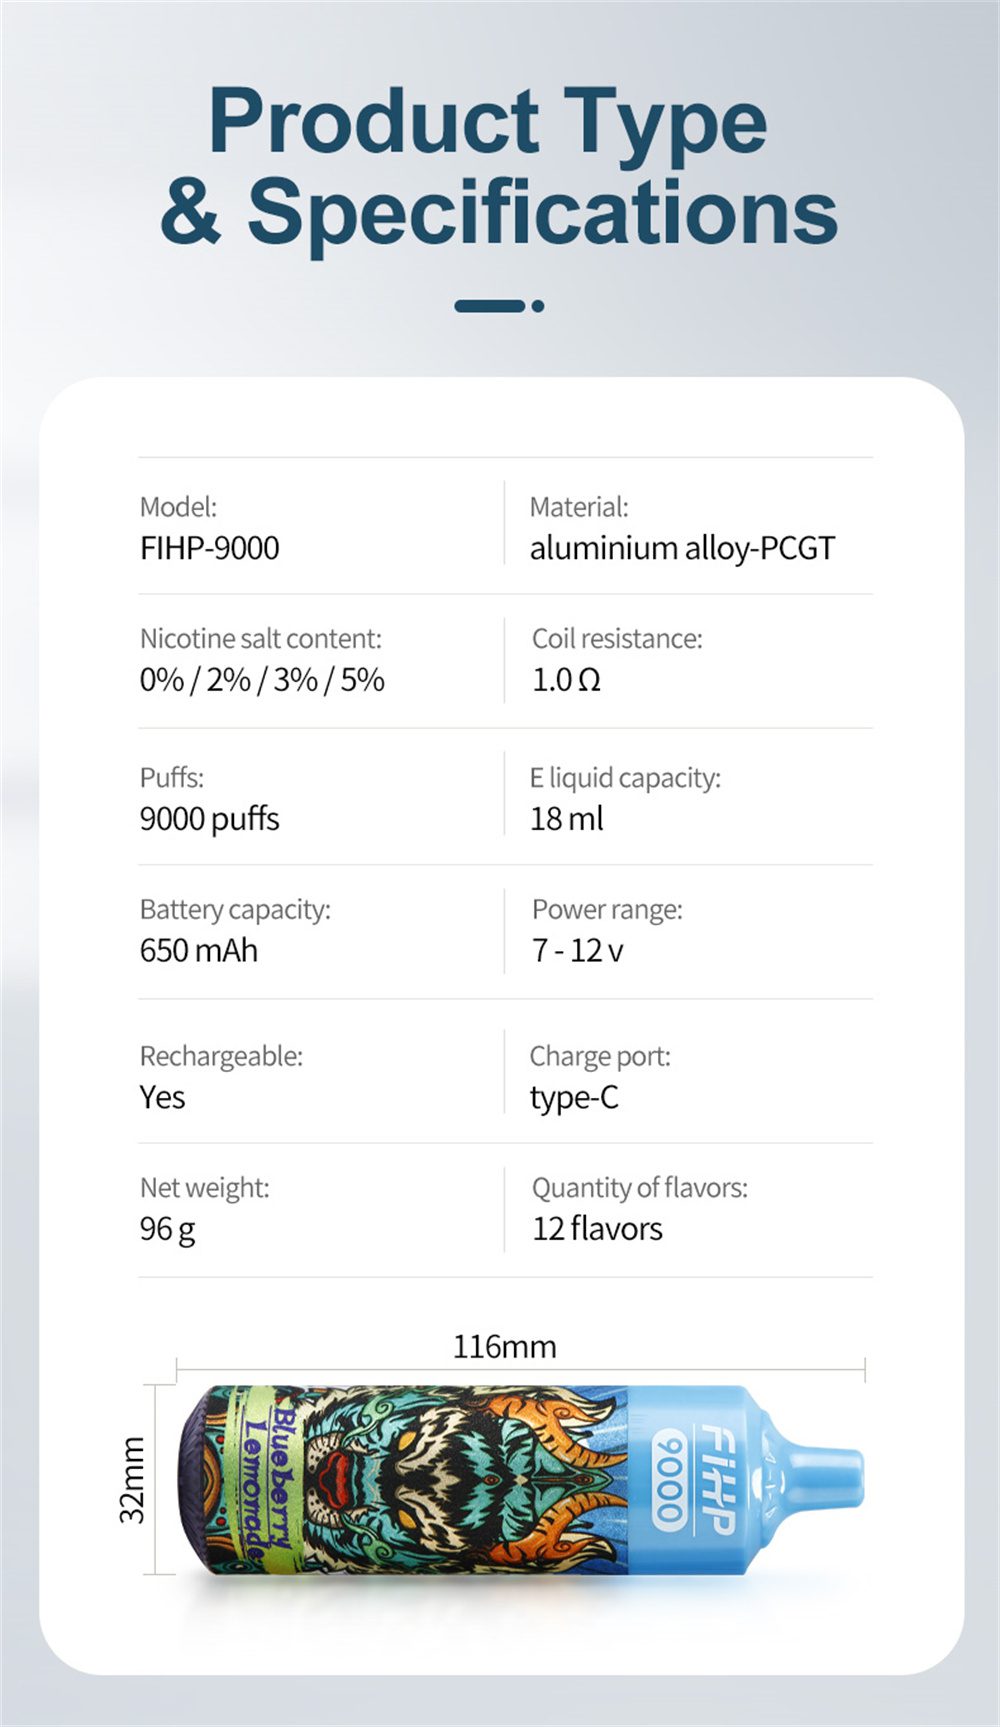This screenshot has height=1727, width=1000.
Task: Click the Product Type & Specifications heading
Action: point(498,165)
